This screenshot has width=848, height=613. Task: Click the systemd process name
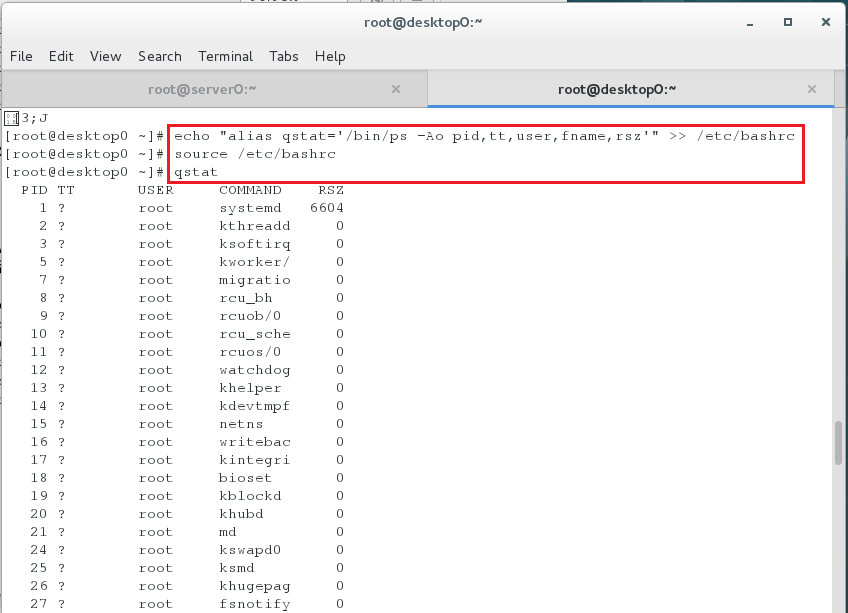coord(250,208)
